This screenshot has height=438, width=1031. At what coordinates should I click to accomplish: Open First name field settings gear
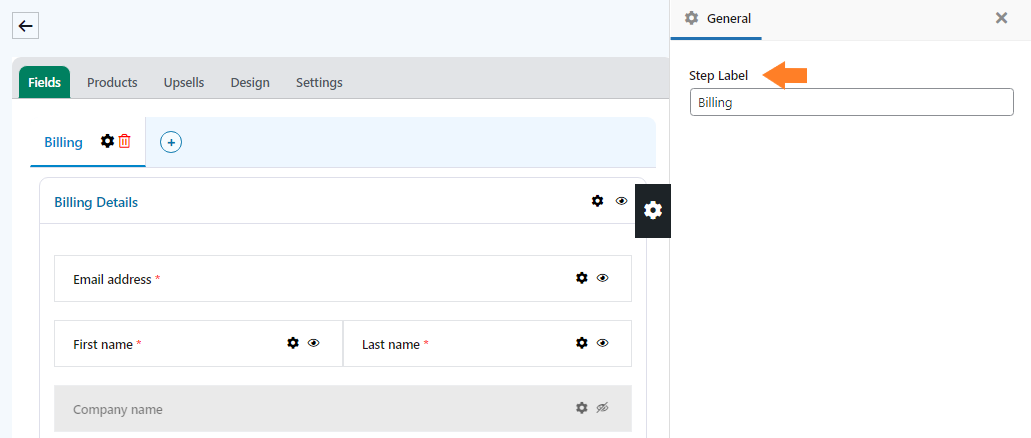coord(293,343)
